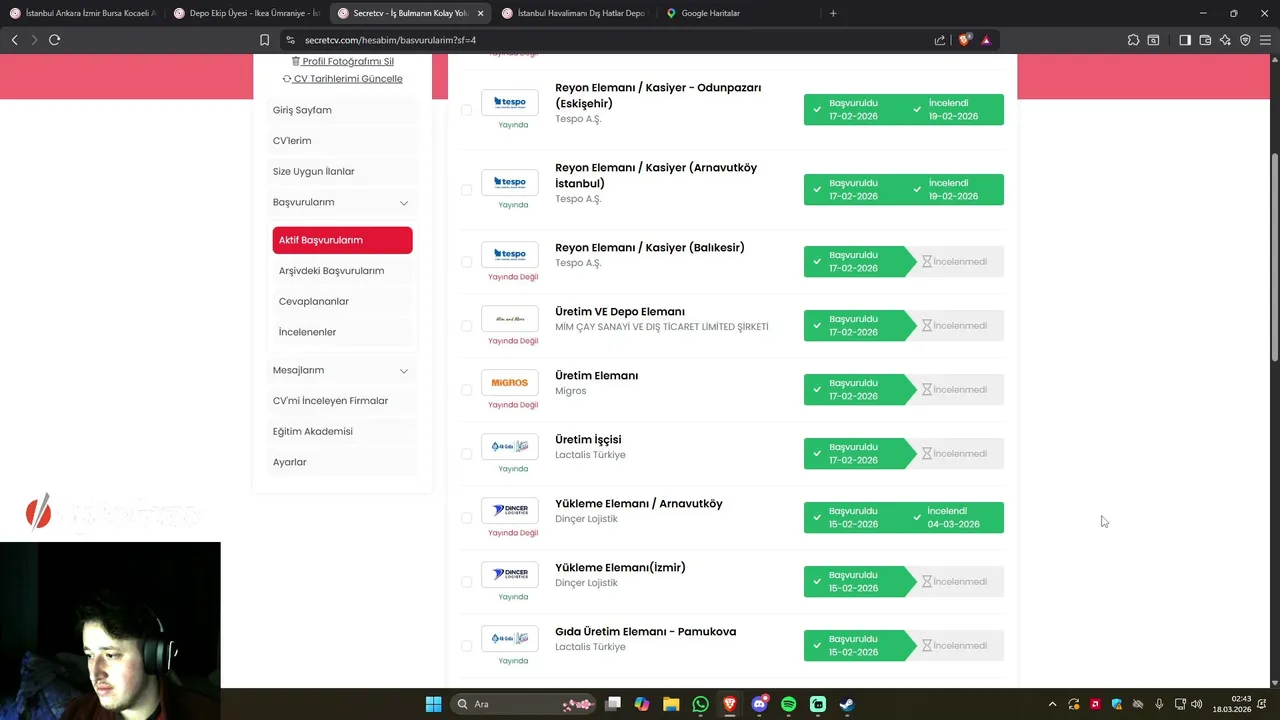Click the Migros company logo

click(x=510, y=382)
